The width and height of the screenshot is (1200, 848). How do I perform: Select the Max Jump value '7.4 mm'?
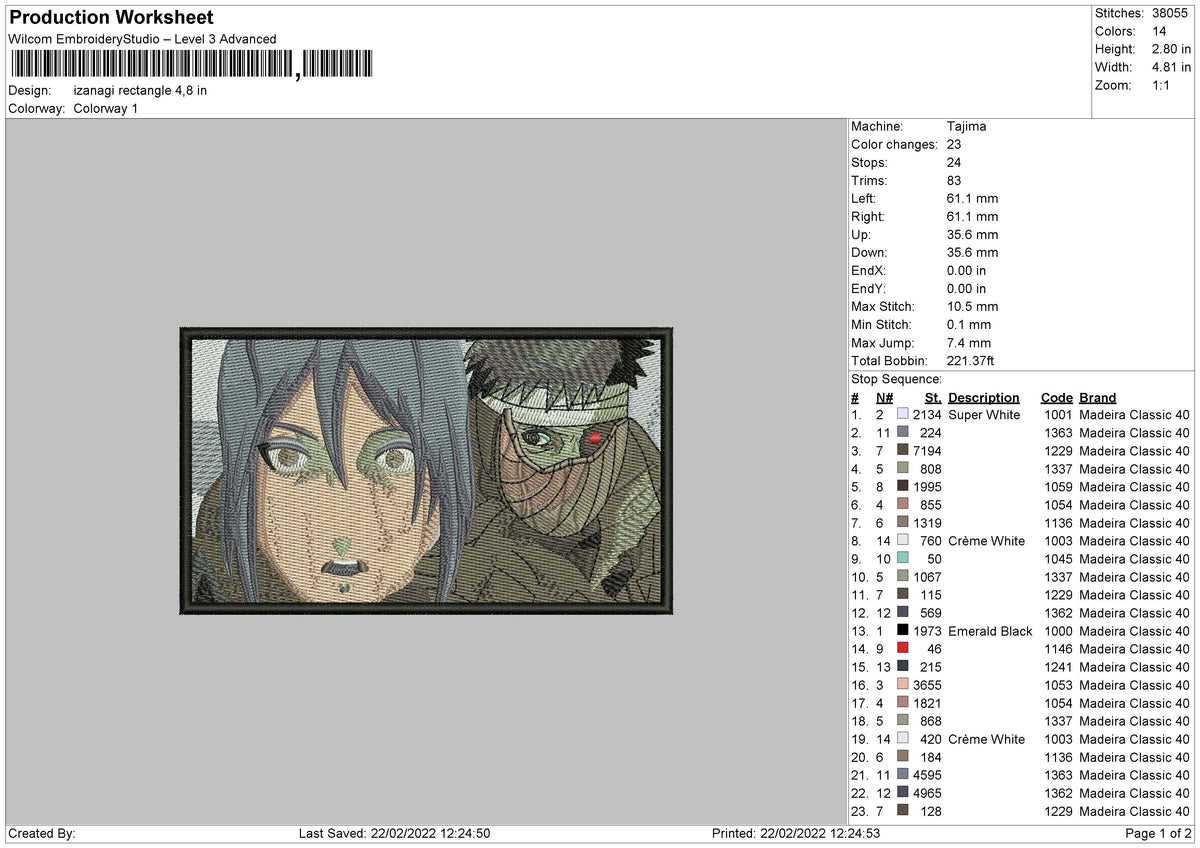pos(970,343)
